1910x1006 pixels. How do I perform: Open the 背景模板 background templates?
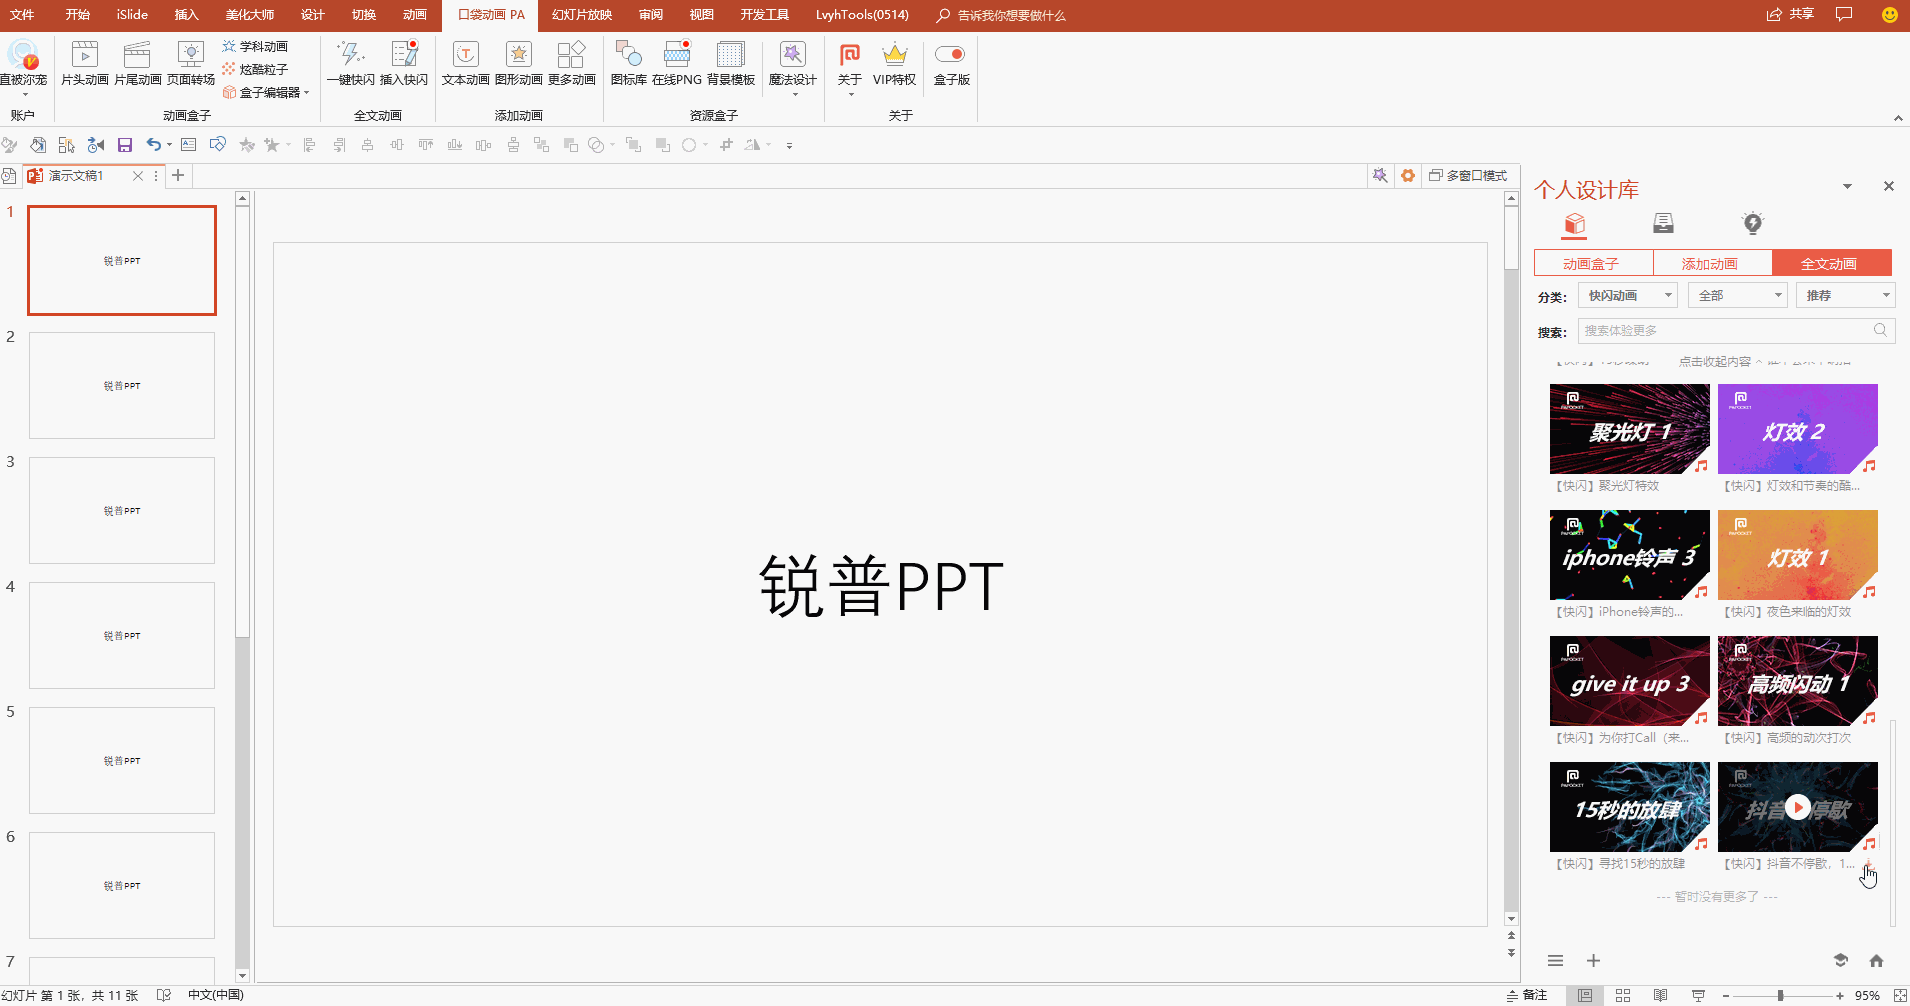point(731,63)
